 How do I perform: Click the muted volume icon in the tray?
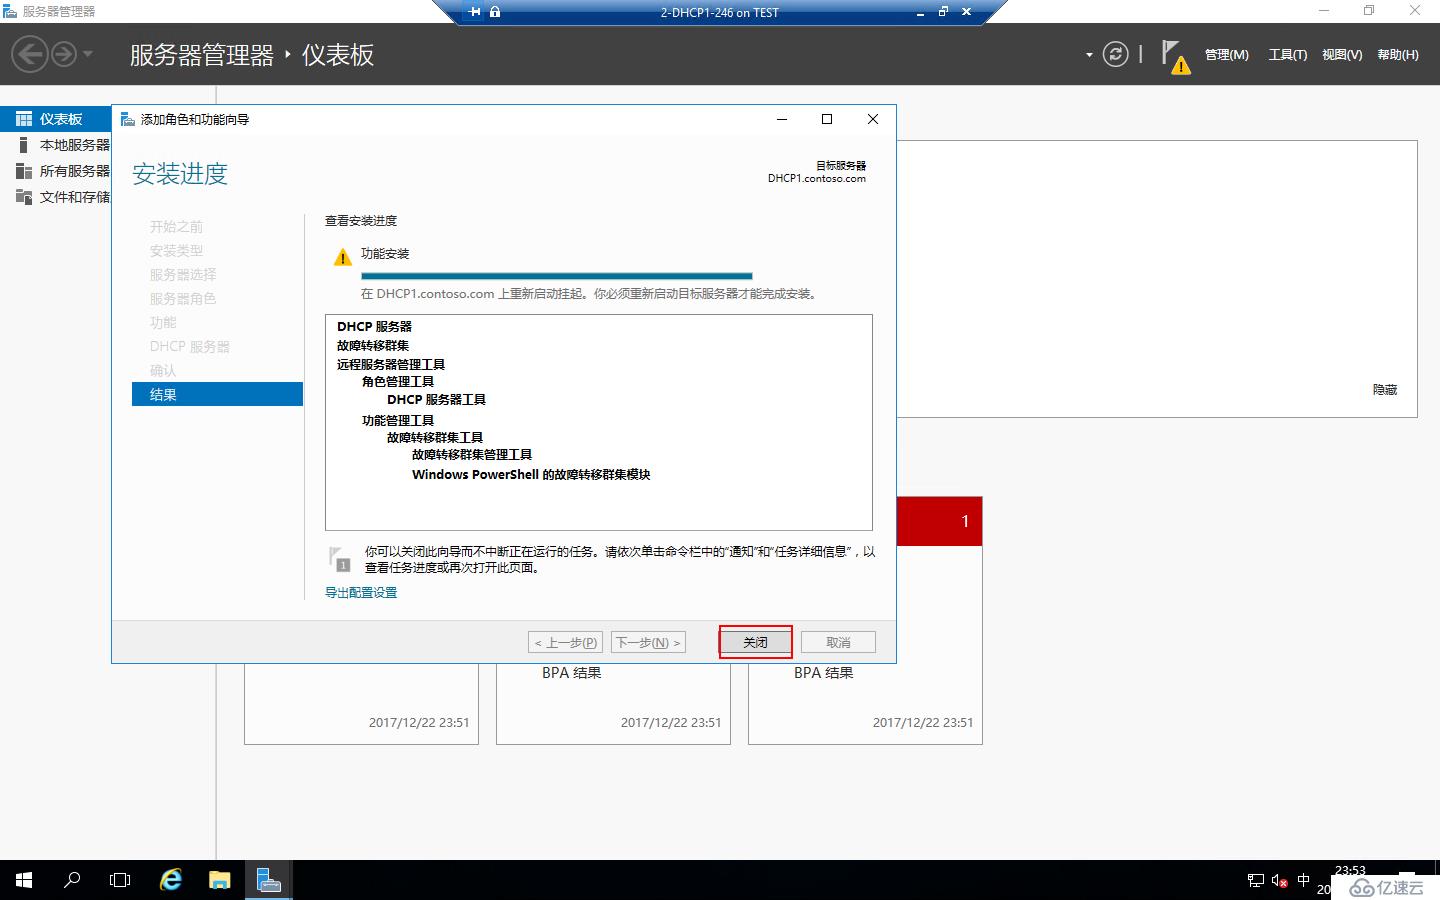pyautogui.click(x=1279, y=880)
